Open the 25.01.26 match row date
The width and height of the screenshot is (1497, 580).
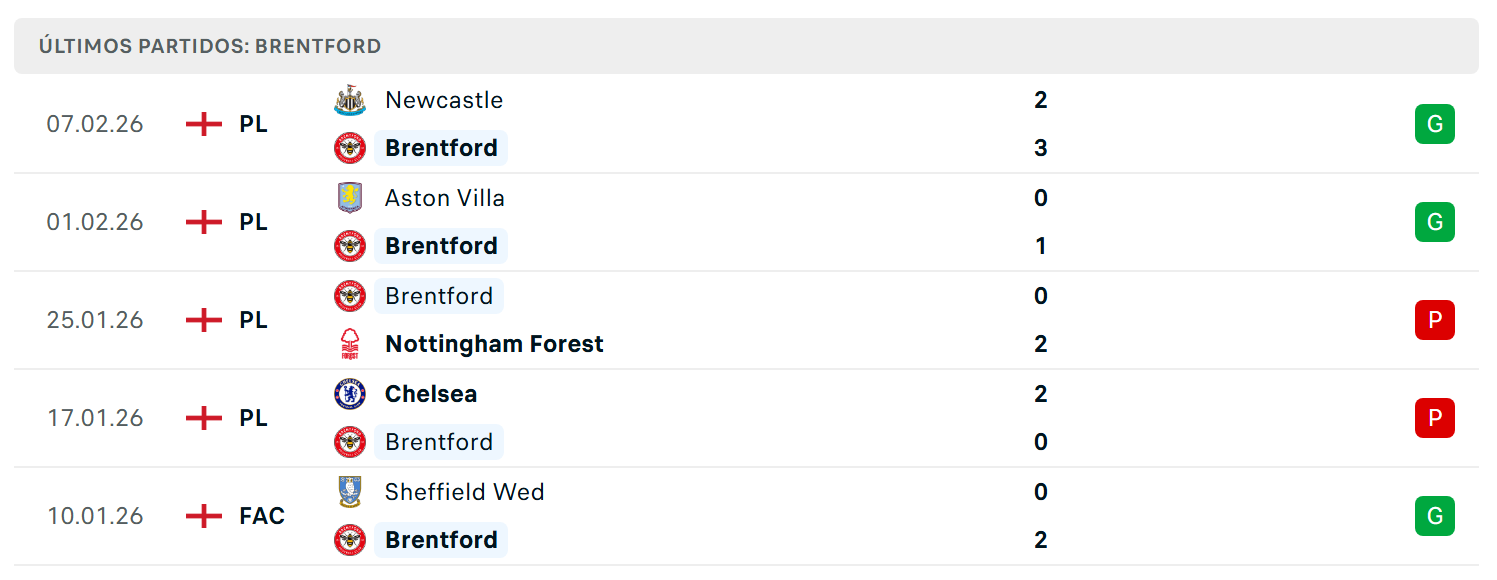pyautogui.click(x=95, y=320)
